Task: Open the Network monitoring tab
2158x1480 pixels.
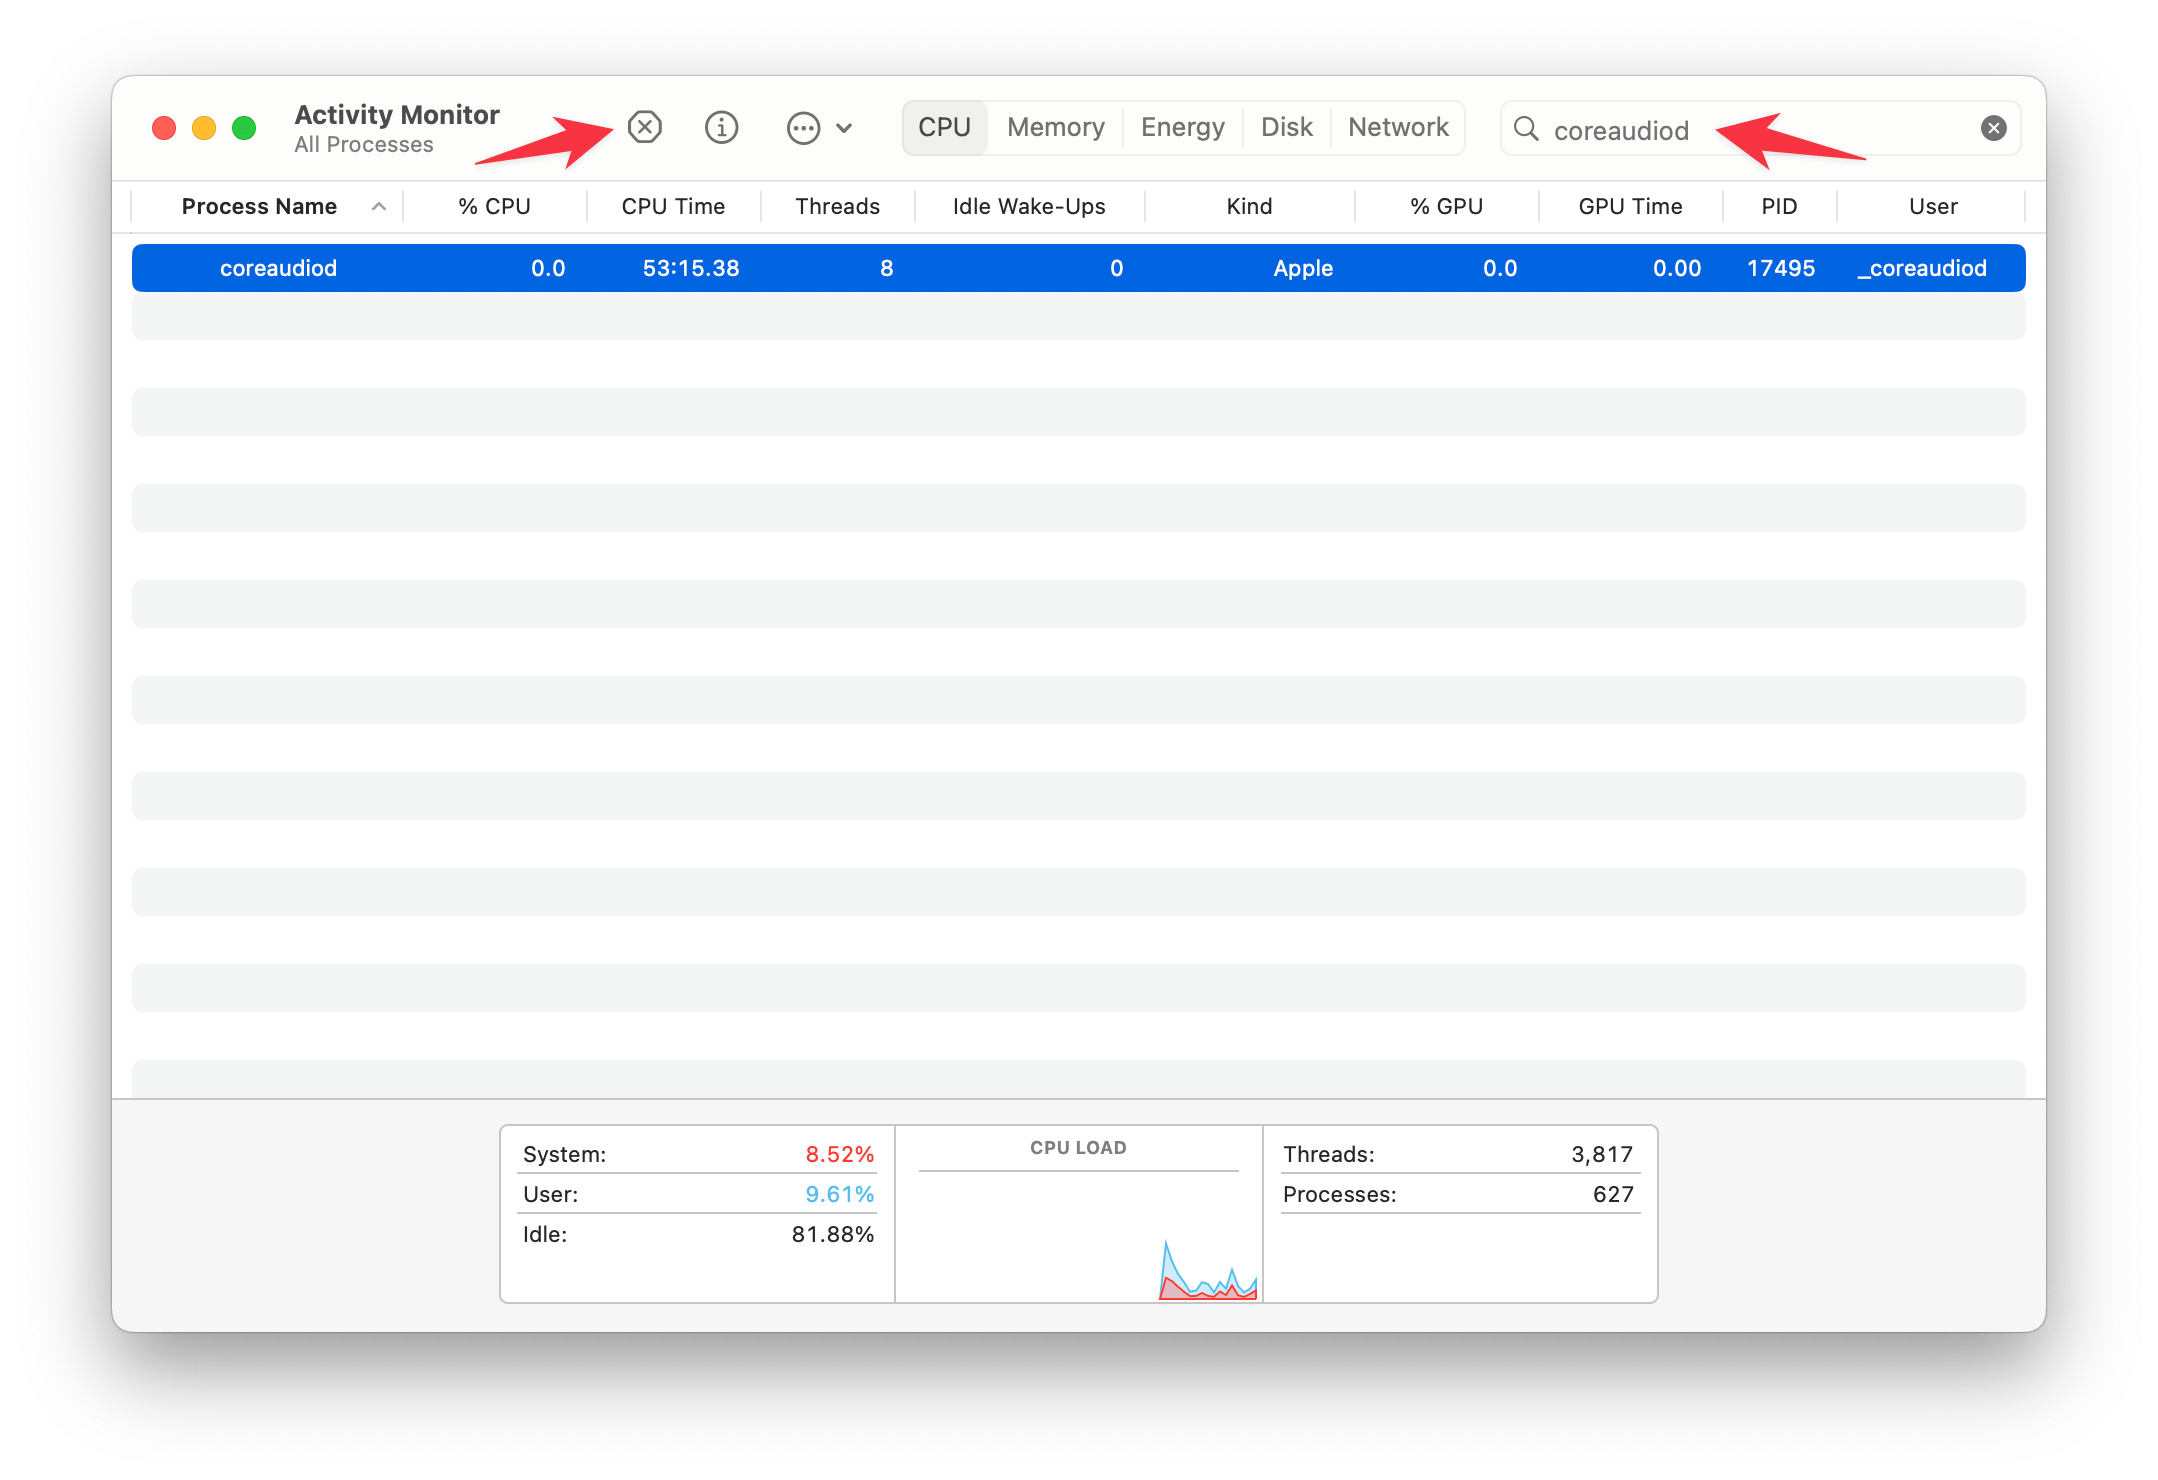Action: [1397, 127]
